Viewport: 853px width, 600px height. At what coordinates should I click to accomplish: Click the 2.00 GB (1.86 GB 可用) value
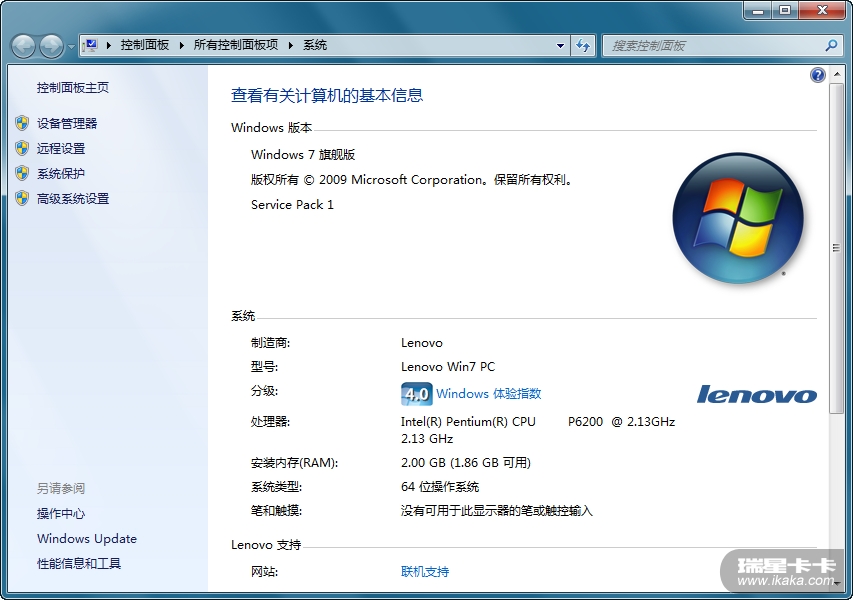466,462
